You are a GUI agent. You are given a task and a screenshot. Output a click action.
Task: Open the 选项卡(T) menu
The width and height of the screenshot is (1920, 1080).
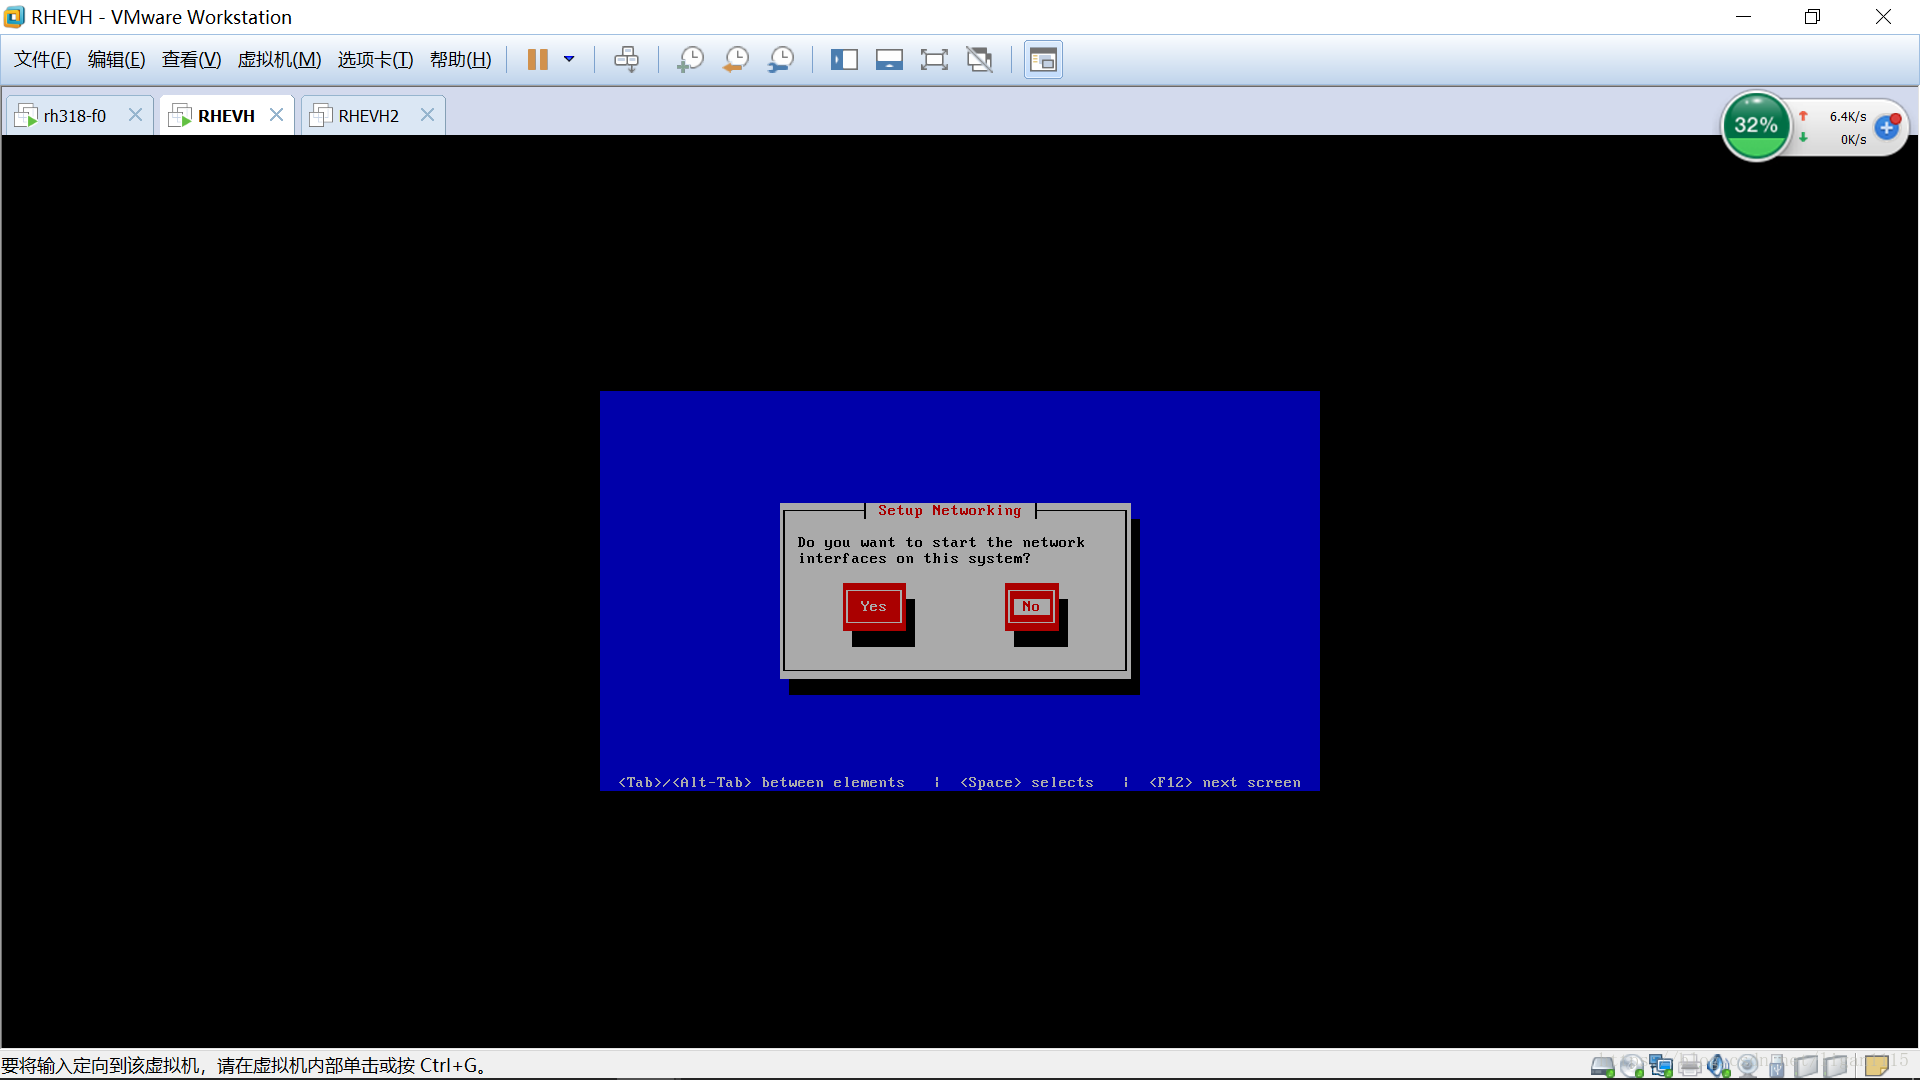(x=375, y=60)
